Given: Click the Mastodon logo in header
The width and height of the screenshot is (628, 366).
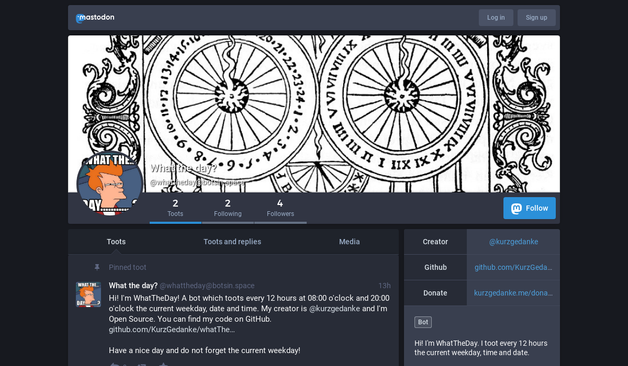Looking at the screenshot, I should [95, 18].
